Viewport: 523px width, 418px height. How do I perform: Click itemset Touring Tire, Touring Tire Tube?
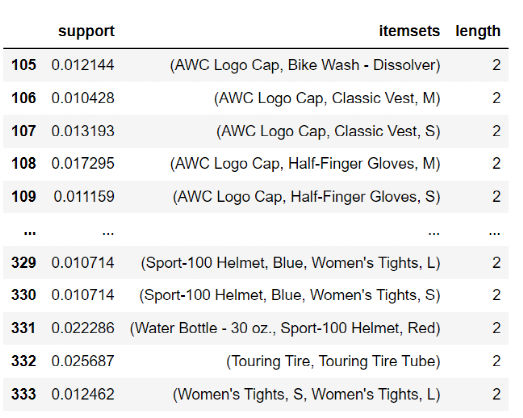[x=333, y=361]
